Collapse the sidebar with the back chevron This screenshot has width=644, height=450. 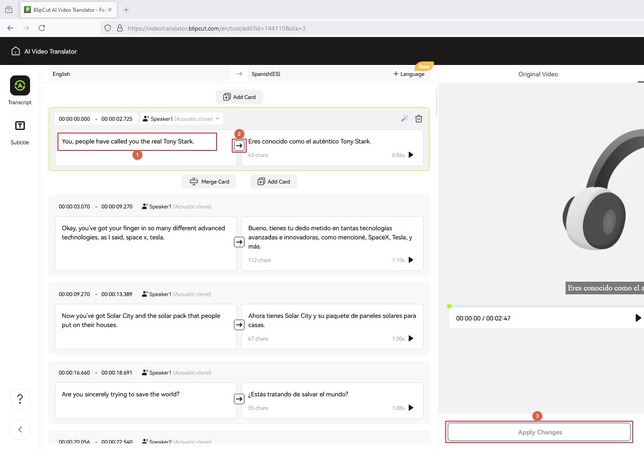[20, 429]
